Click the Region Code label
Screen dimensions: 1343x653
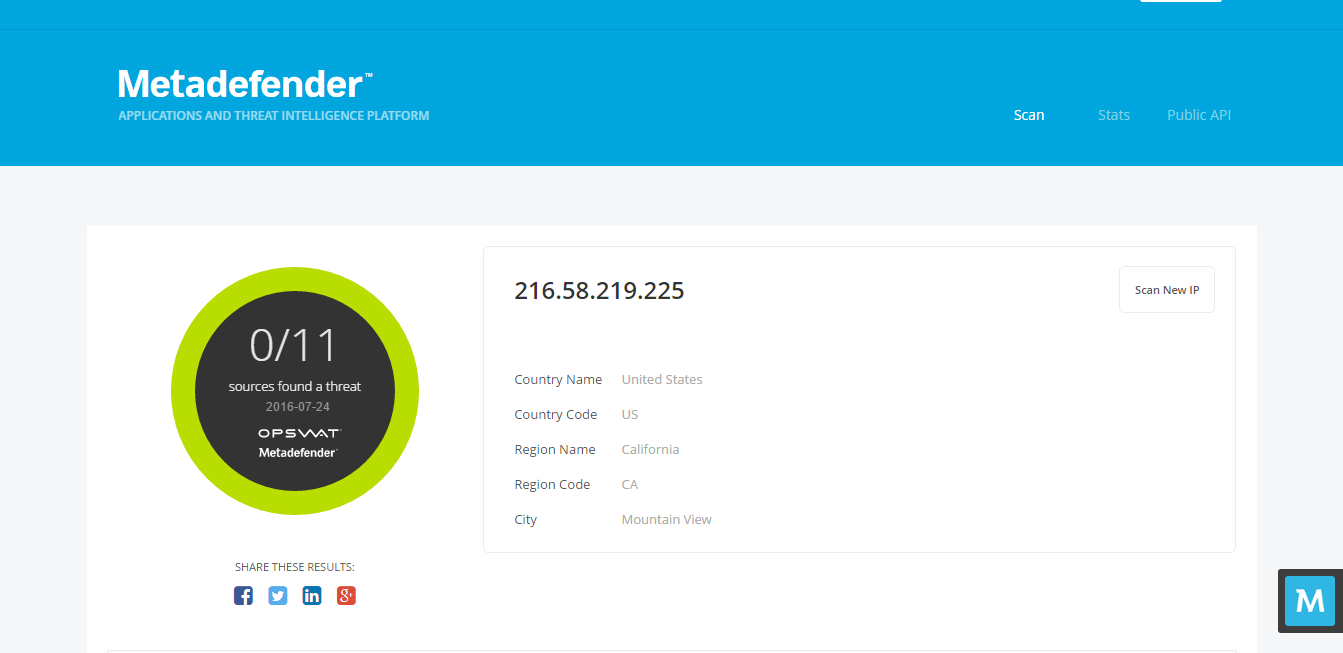click(x=552, y=485)
